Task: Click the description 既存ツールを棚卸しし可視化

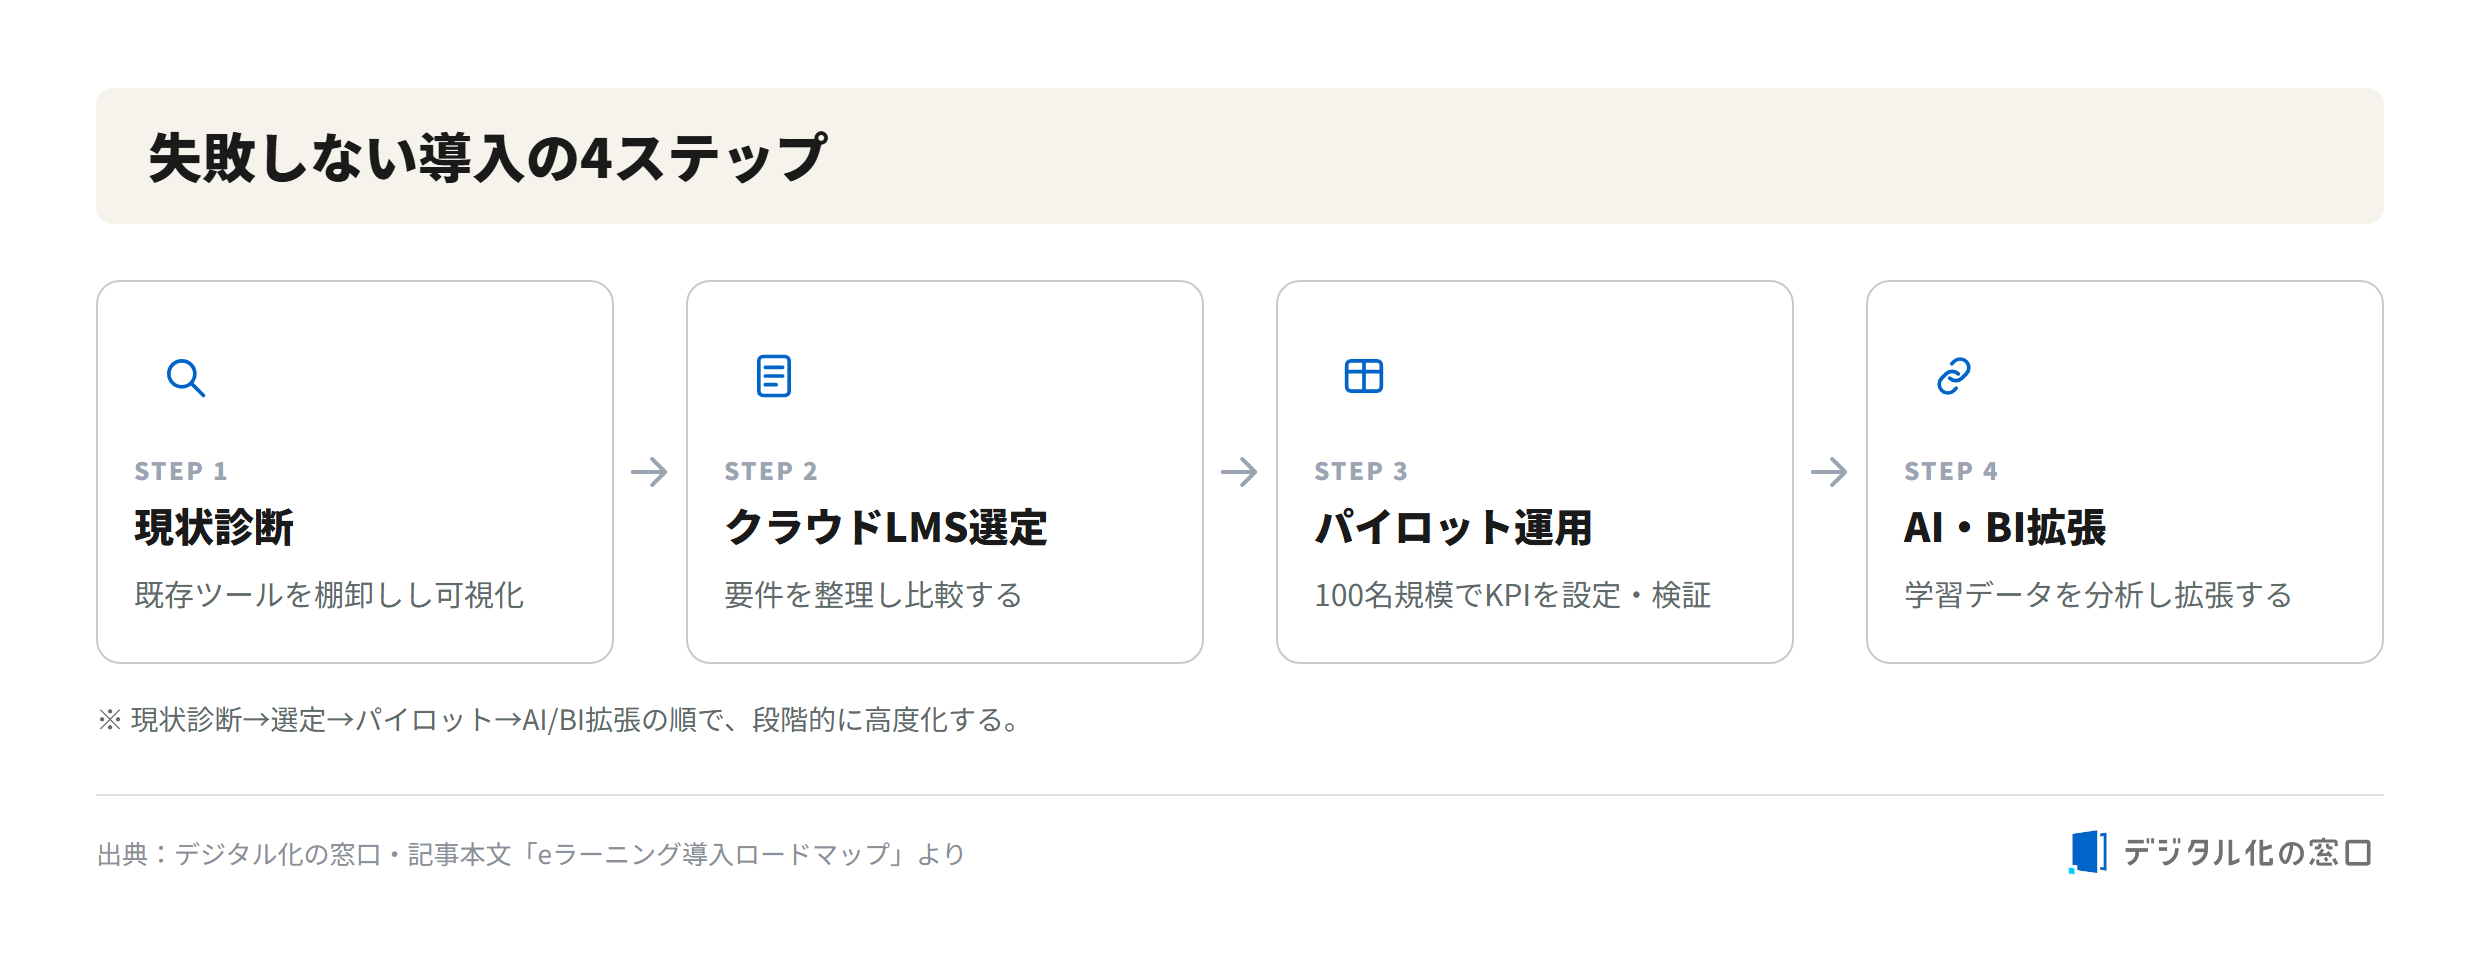Action: coord(329,595)
